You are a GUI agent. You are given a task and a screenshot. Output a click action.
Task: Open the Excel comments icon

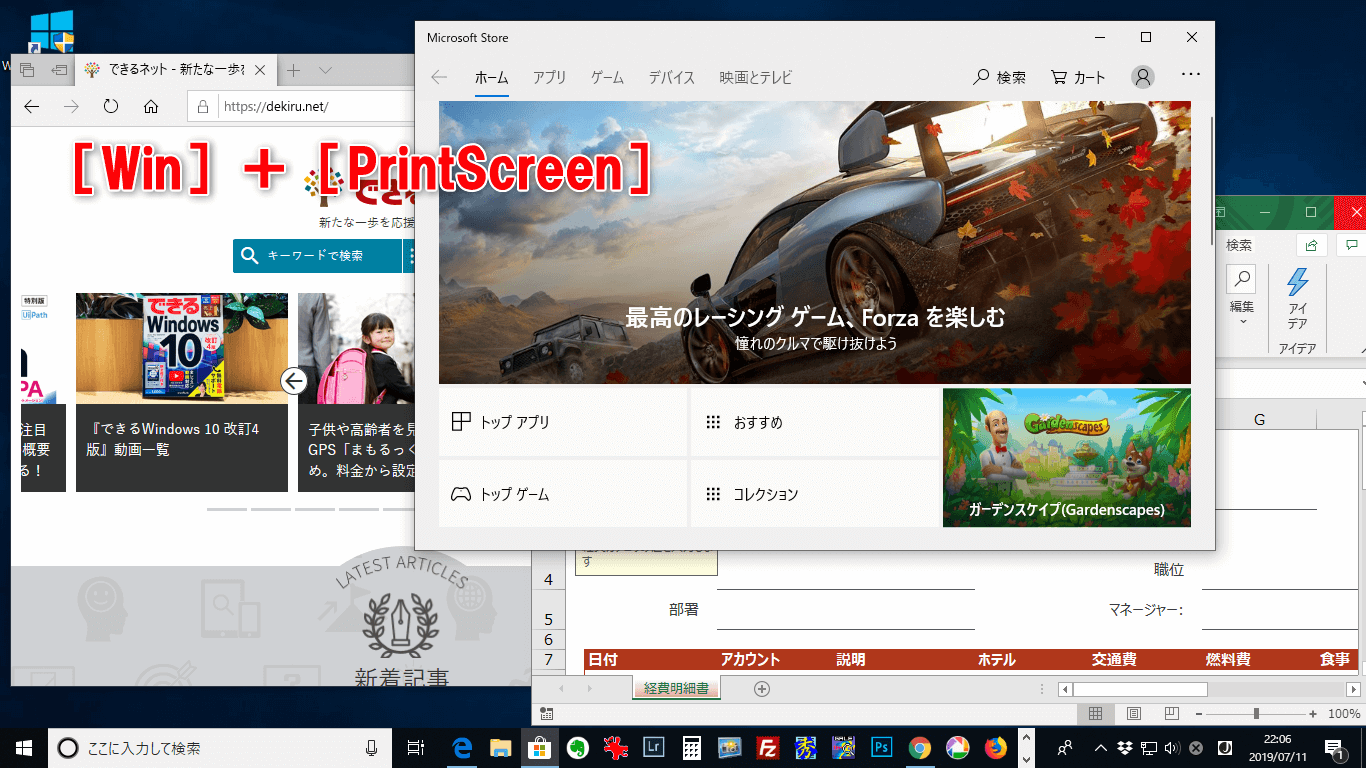1351,245
